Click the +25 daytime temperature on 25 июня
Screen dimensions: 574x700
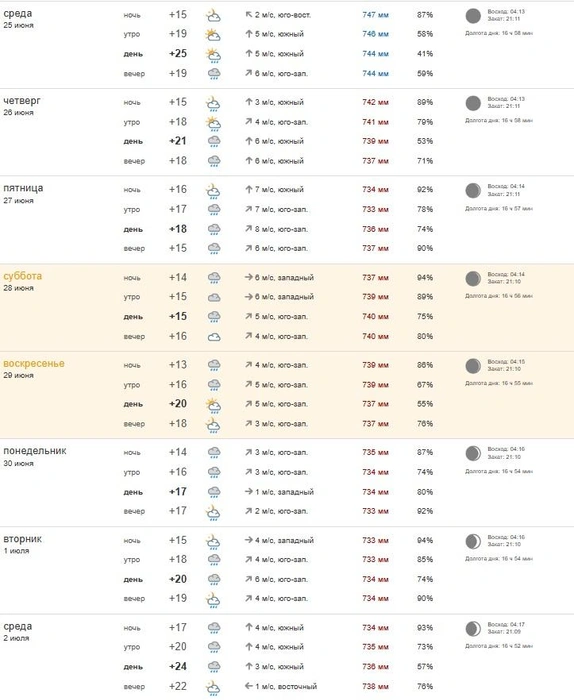point(178,54)
